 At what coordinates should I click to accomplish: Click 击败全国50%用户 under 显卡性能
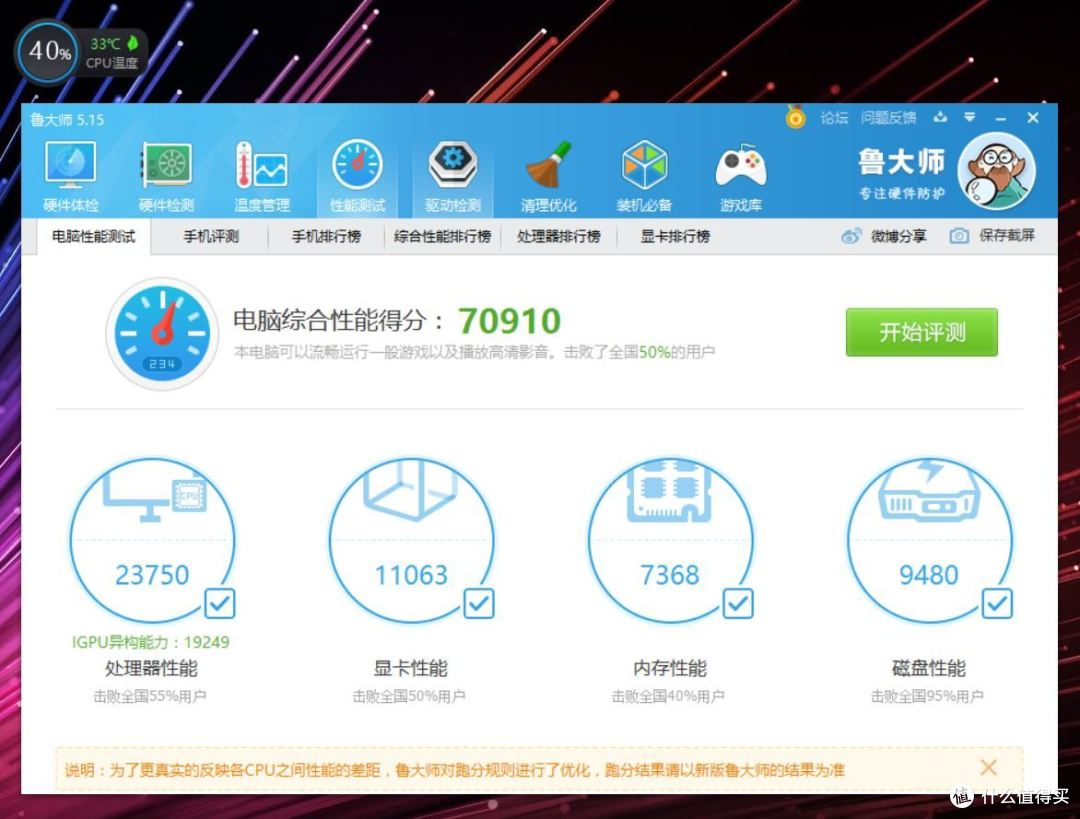tap(409, 696)
